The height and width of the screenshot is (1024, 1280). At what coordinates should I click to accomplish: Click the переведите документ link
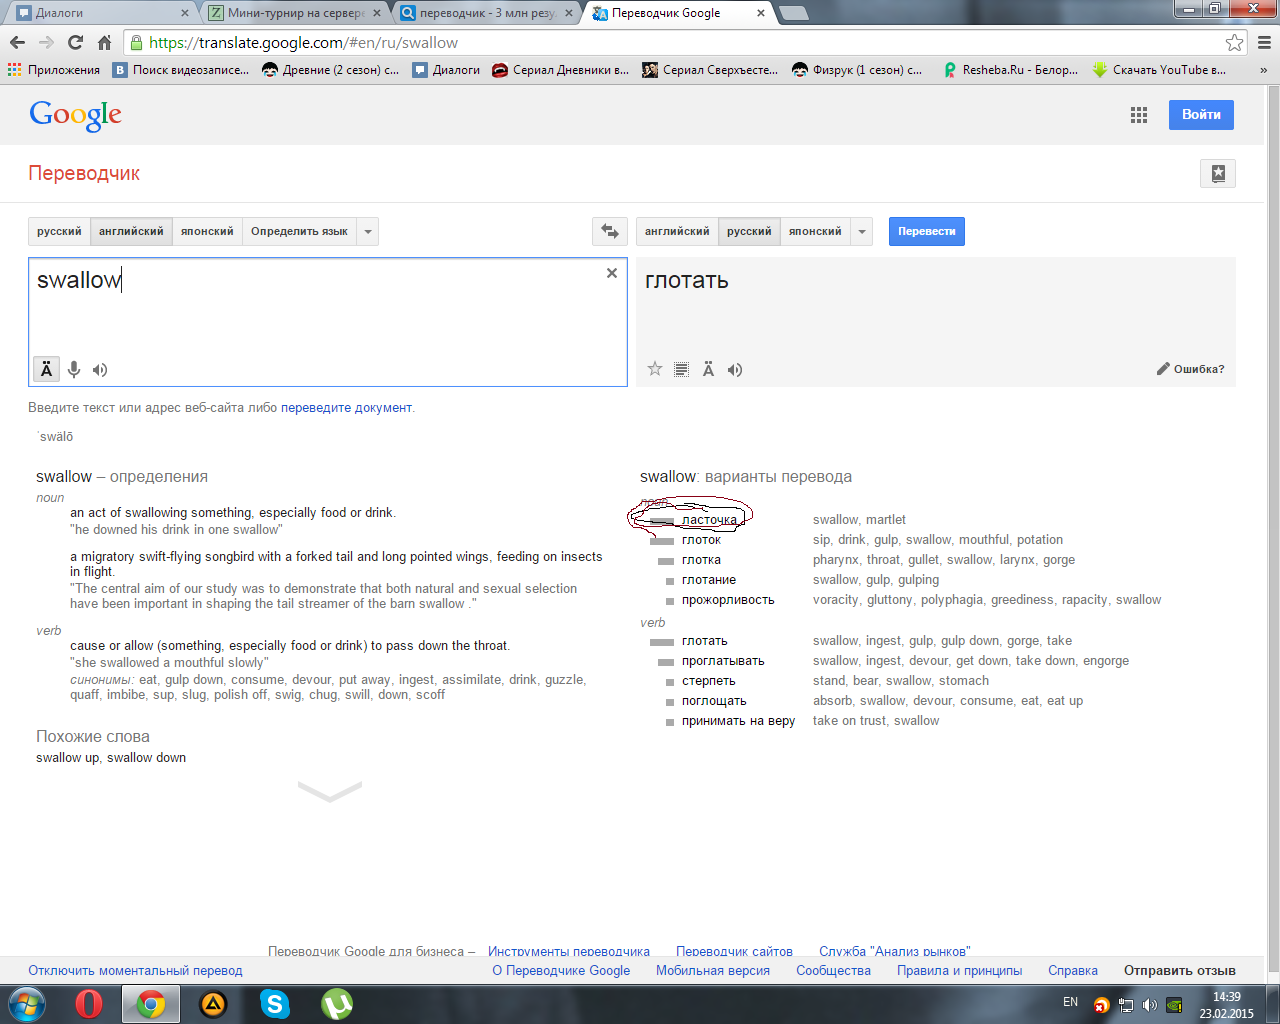(x=346, y=407)
